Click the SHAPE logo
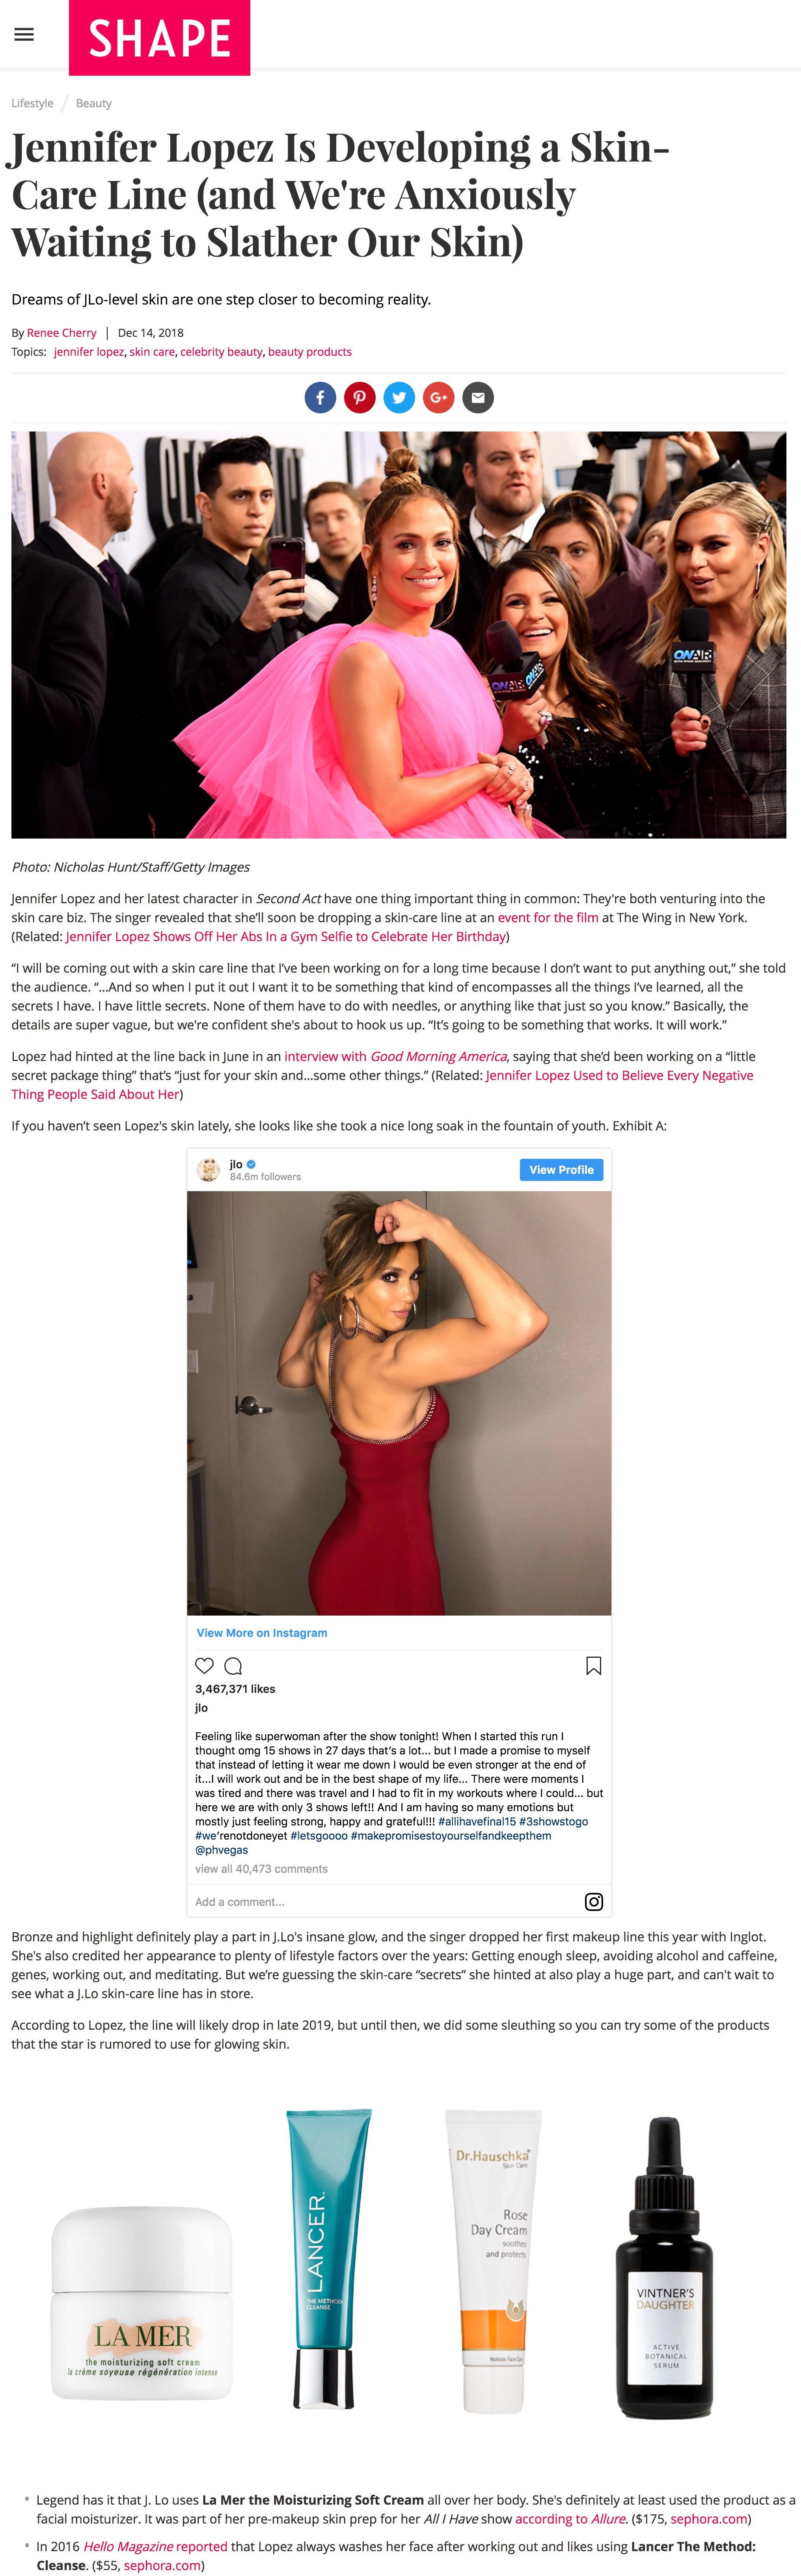This screenshot has height=2576, width=801. 159,37
